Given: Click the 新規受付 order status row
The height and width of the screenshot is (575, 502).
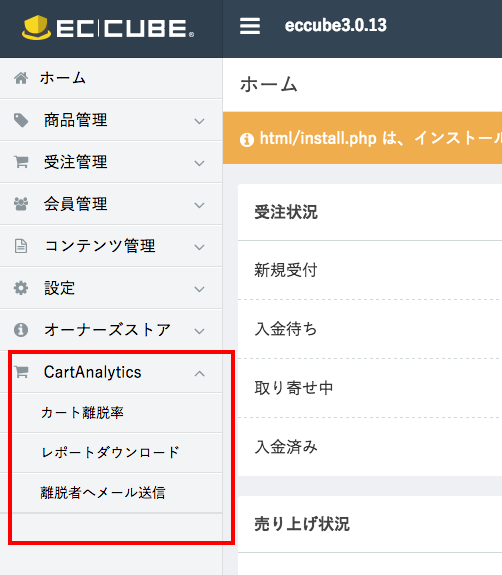Looking at the screenshot, I should [x=370, y=270].
